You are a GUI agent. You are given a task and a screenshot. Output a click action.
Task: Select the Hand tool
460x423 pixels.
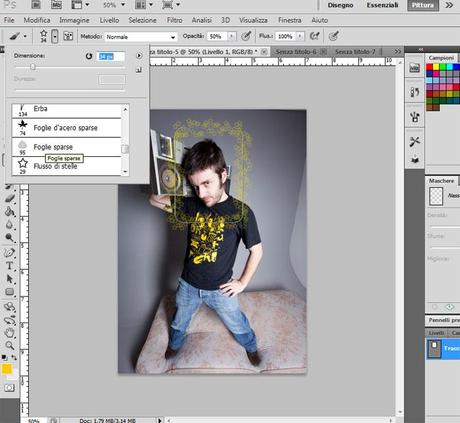click(x=10, y=333)
